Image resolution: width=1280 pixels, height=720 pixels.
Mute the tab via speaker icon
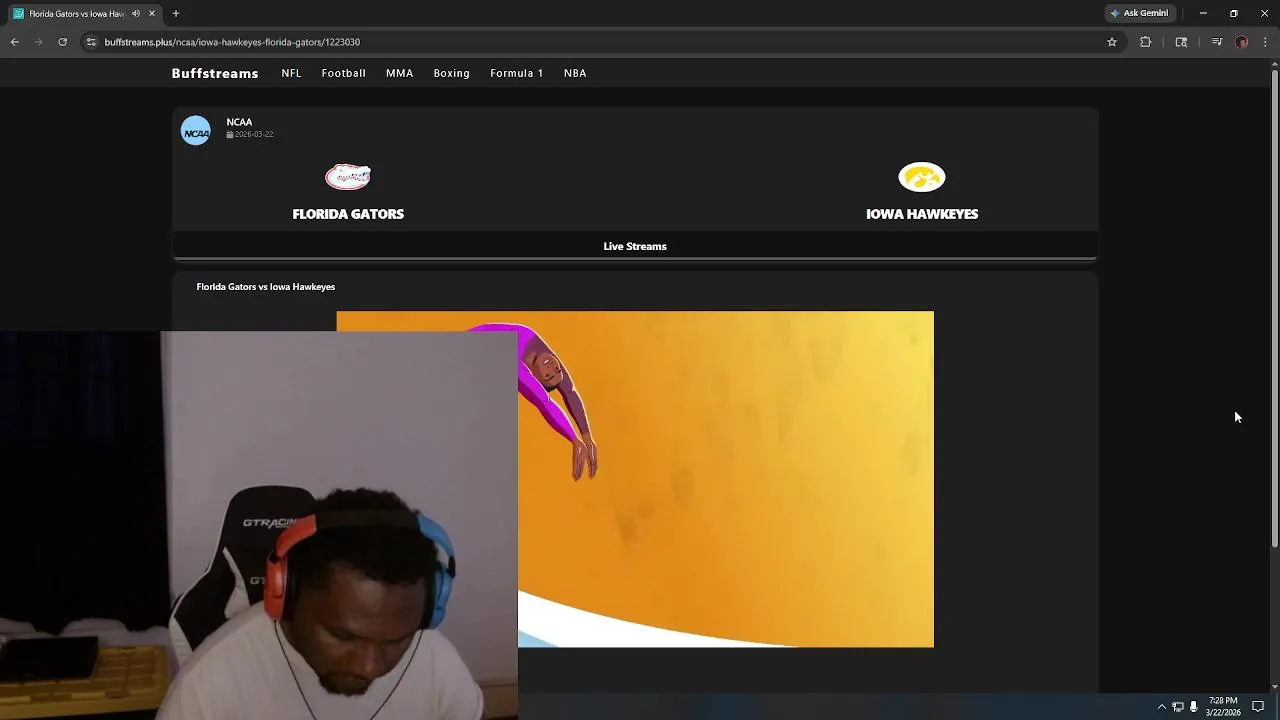tap(136, 14)
